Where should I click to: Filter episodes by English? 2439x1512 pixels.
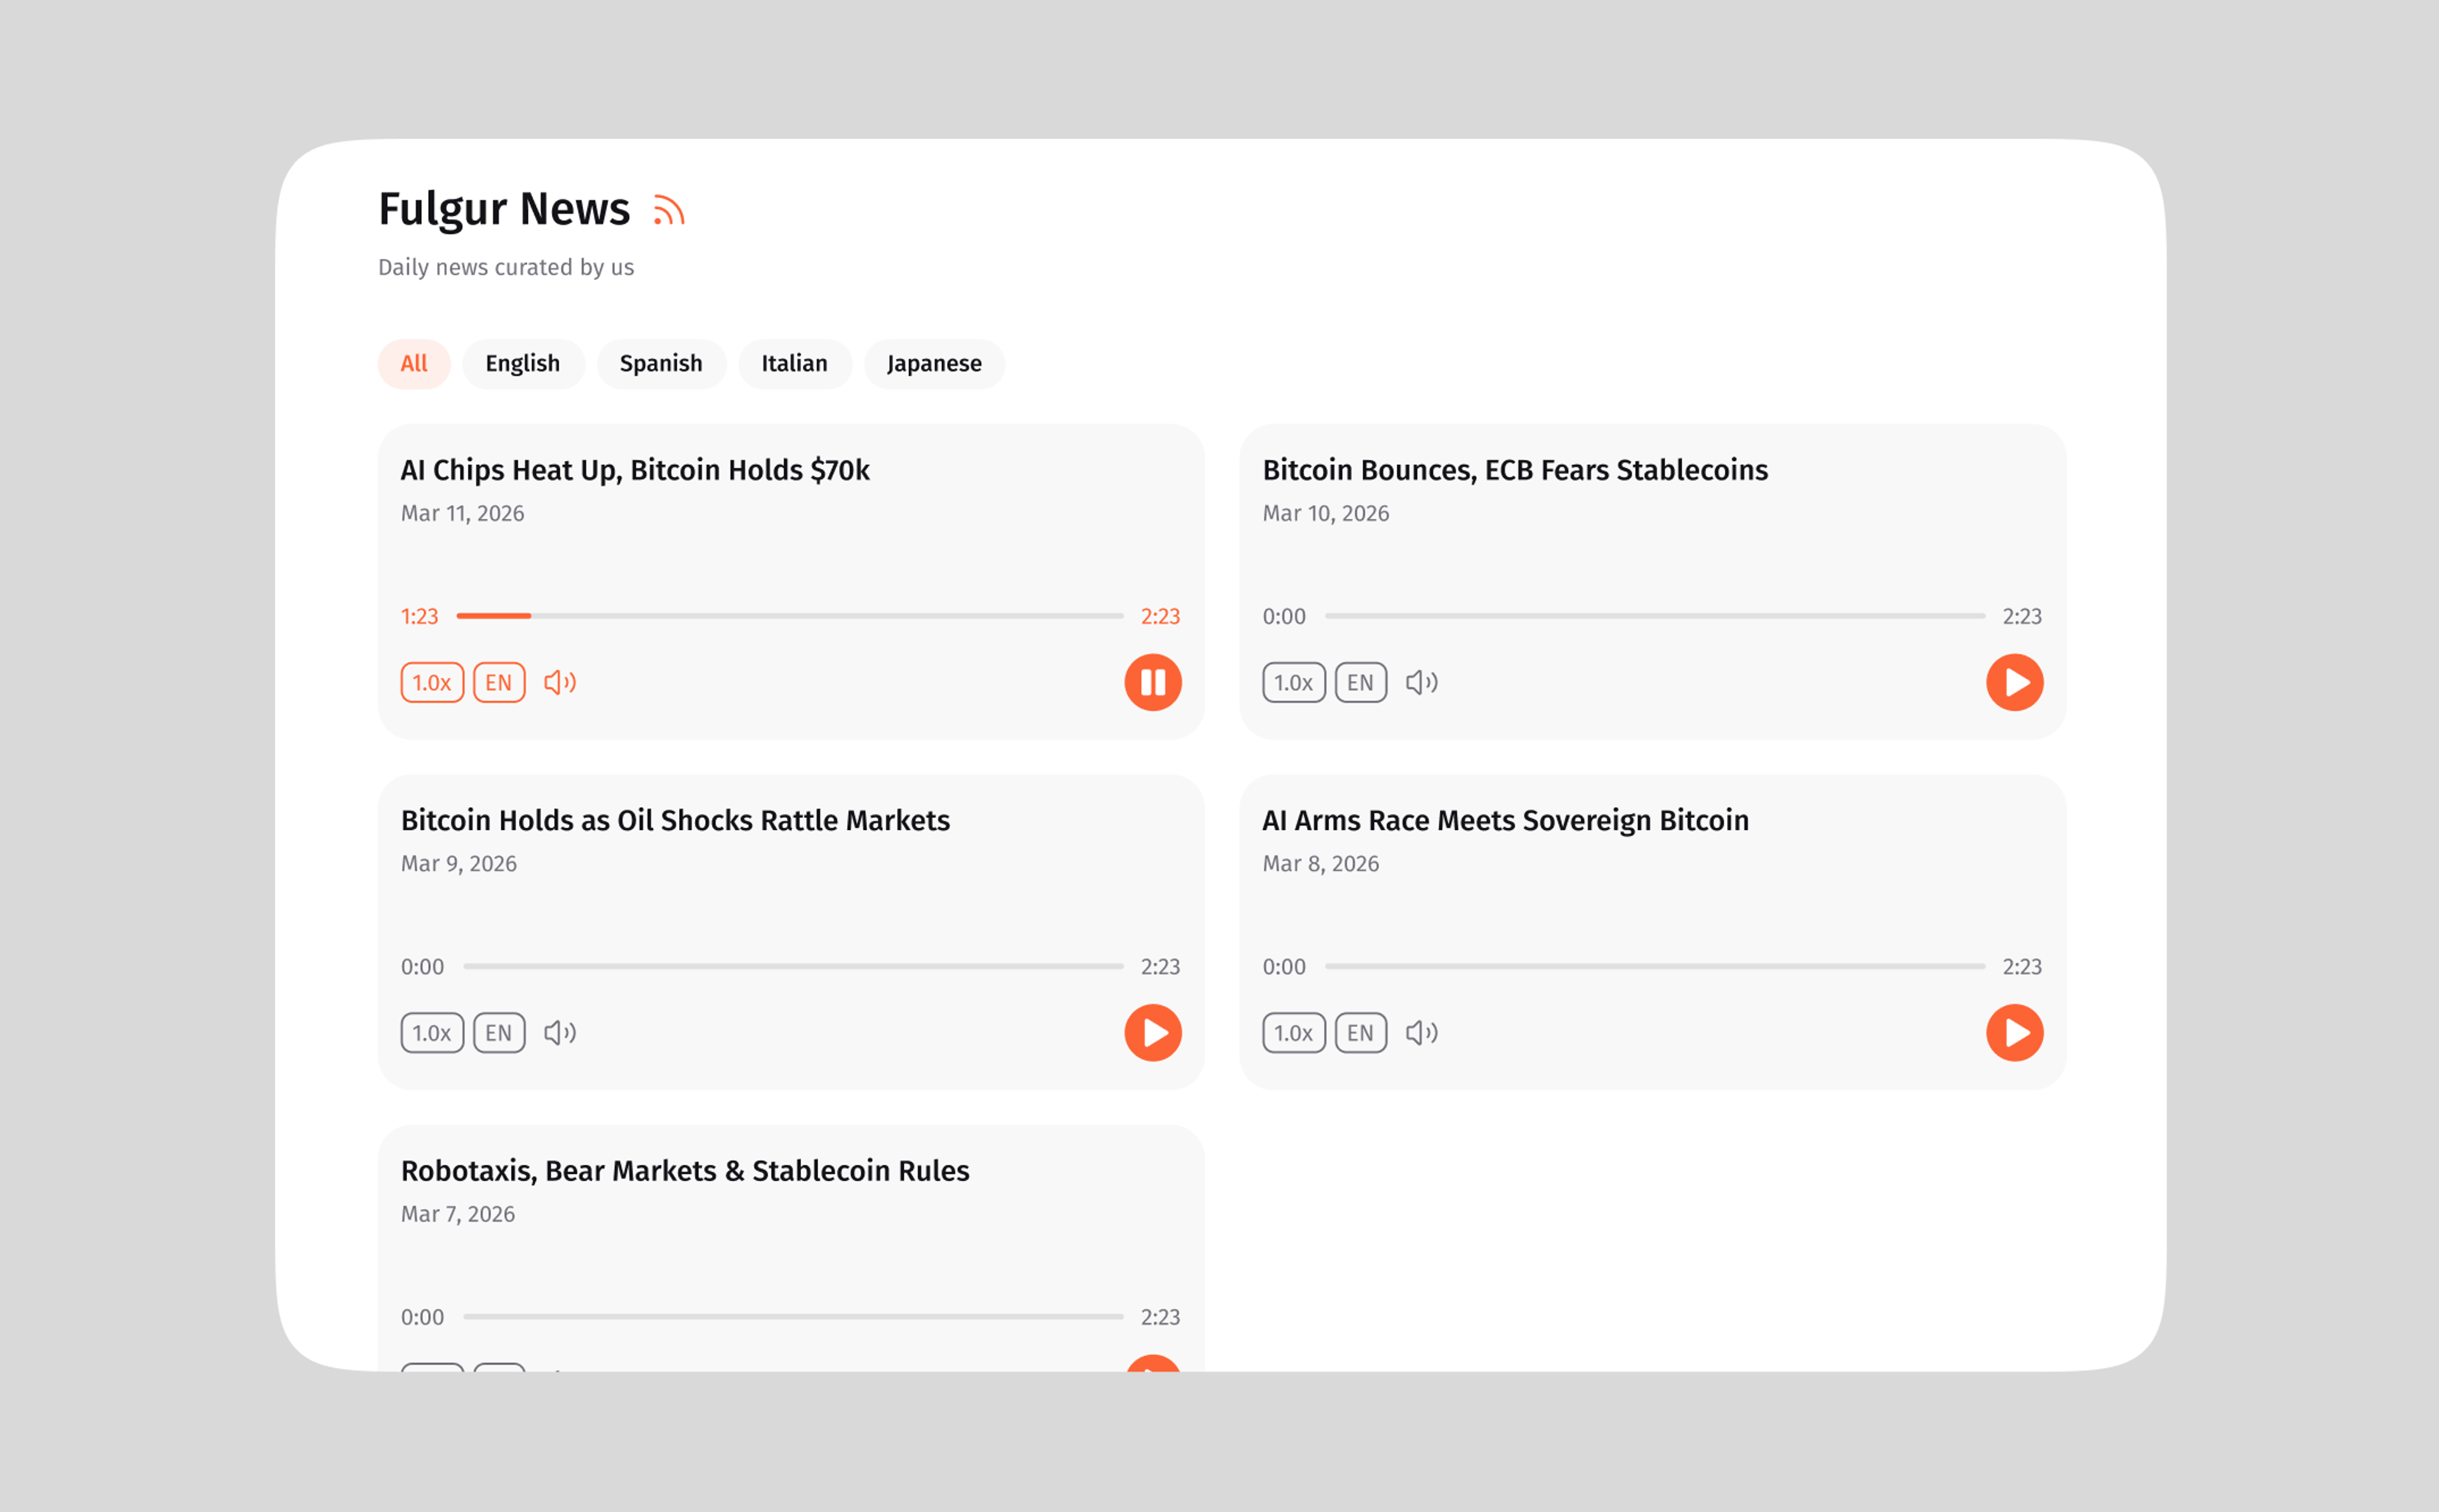(x=523, y=363)
